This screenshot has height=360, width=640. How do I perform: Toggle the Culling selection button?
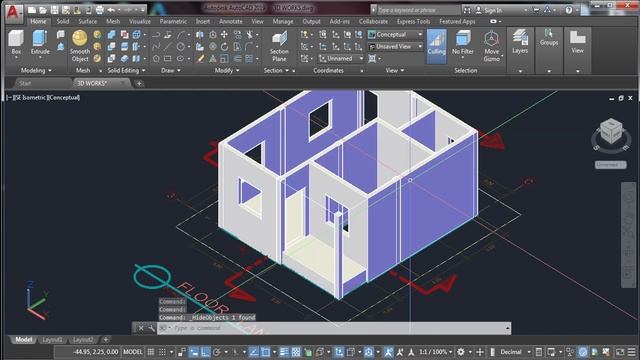(436, 46)
